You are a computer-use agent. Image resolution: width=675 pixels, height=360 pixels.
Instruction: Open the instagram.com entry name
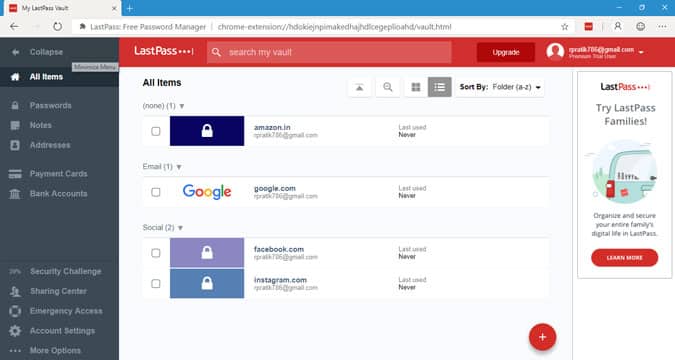pyautogui.click(x=280, y=280)
